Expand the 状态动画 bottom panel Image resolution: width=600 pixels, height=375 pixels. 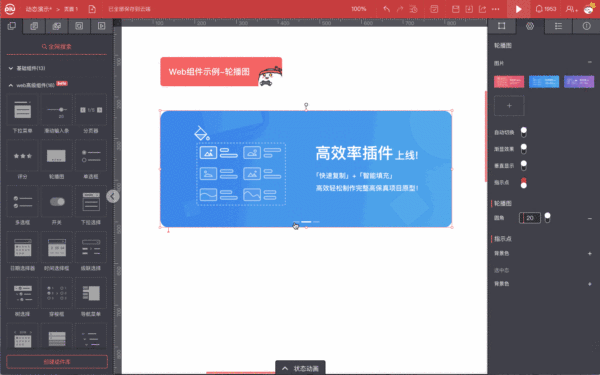pyautogui.click(x=300, y=368)
